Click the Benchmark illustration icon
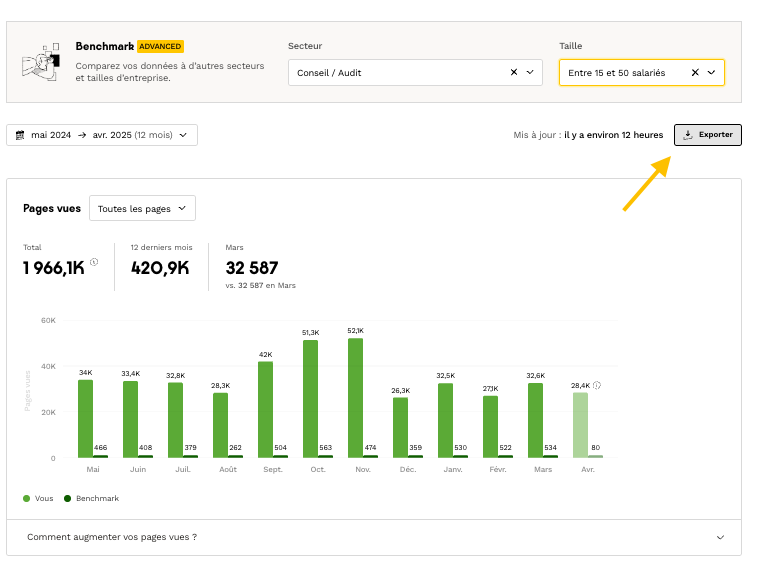Viewport: 782px width, 574px height. [40, 62]
